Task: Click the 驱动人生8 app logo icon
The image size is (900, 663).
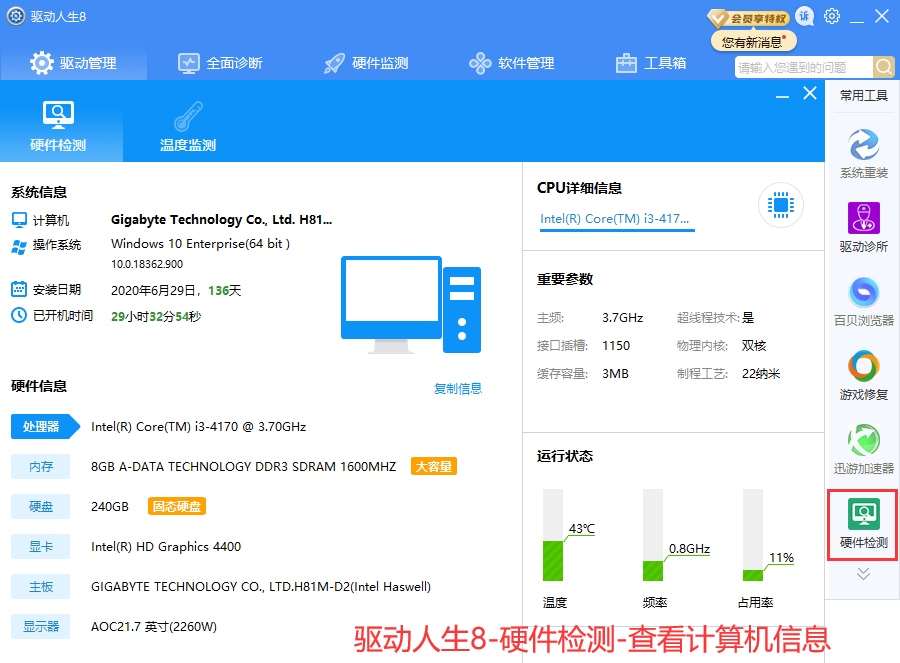Action: pos(15,16)
